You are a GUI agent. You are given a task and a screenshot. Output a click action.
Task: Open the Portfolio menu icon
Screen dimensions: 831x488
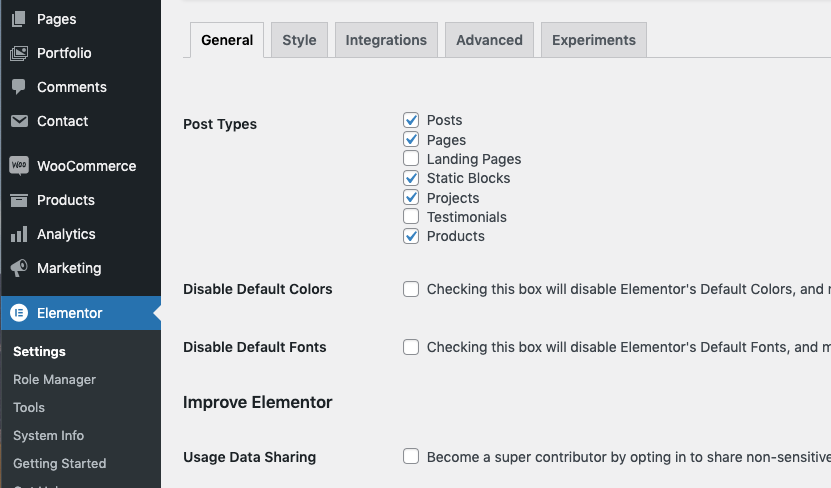(x=19, y=53)
